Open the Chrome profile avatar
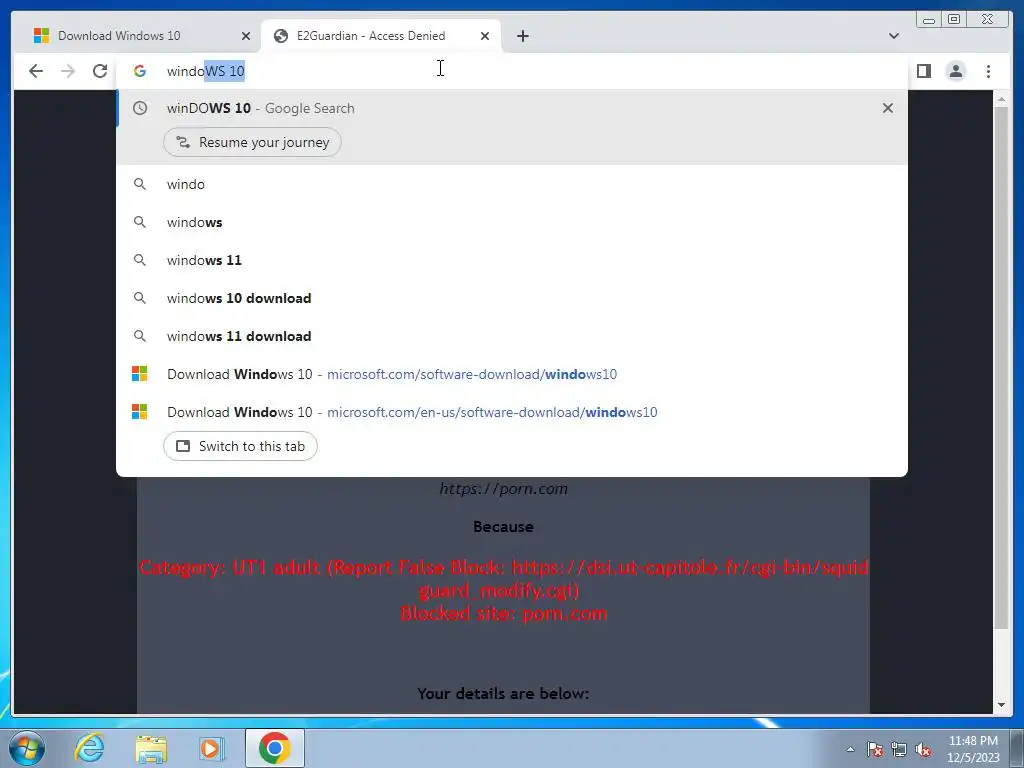 point(955,71)
